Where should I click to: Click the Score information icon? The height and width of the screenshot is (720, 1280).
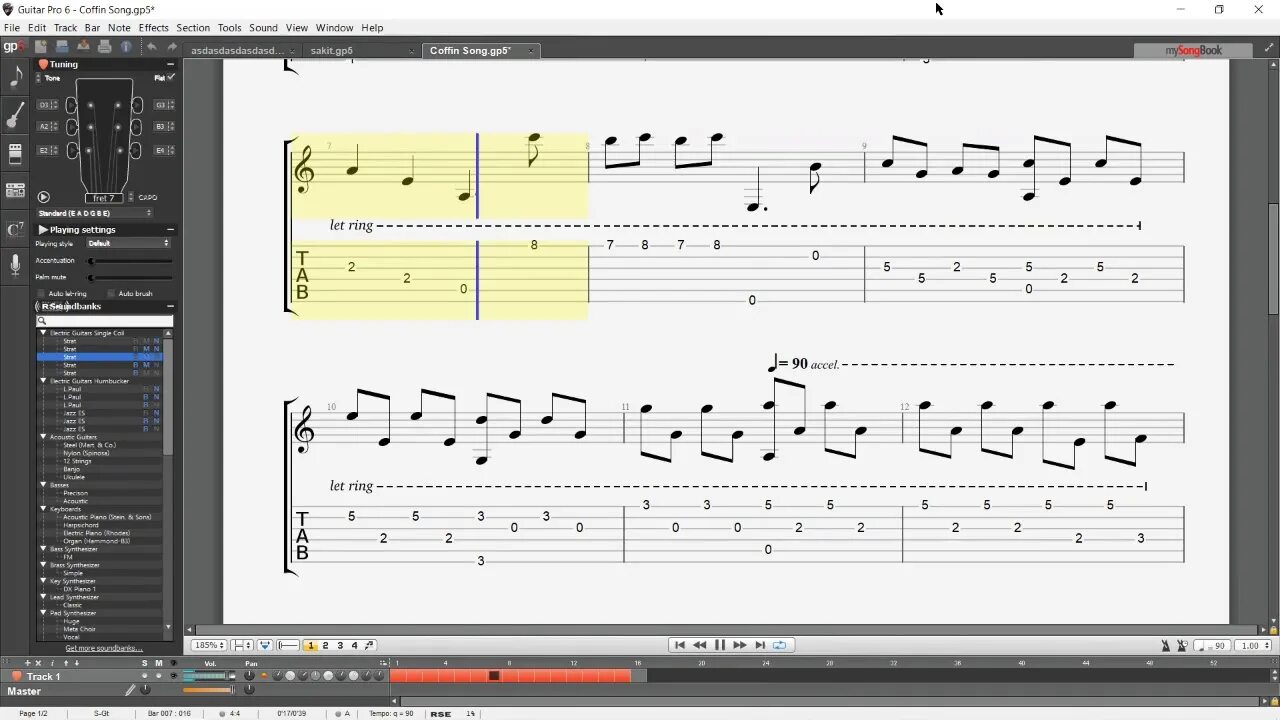pos(126,46)
